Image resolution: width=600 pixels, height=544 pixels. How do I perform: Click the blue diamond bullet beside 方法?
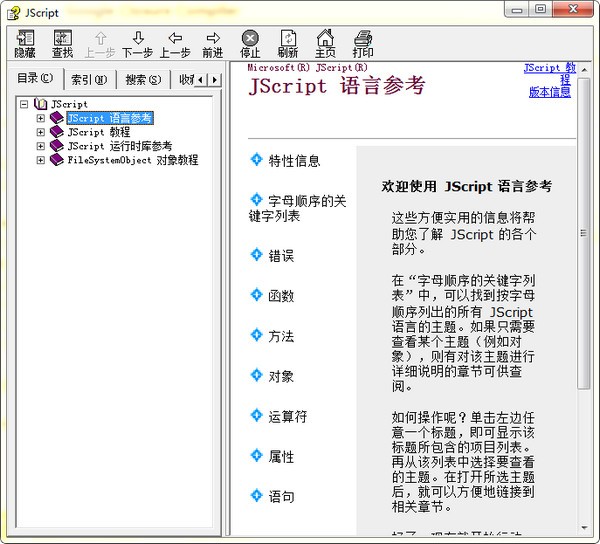pos(256,335)
